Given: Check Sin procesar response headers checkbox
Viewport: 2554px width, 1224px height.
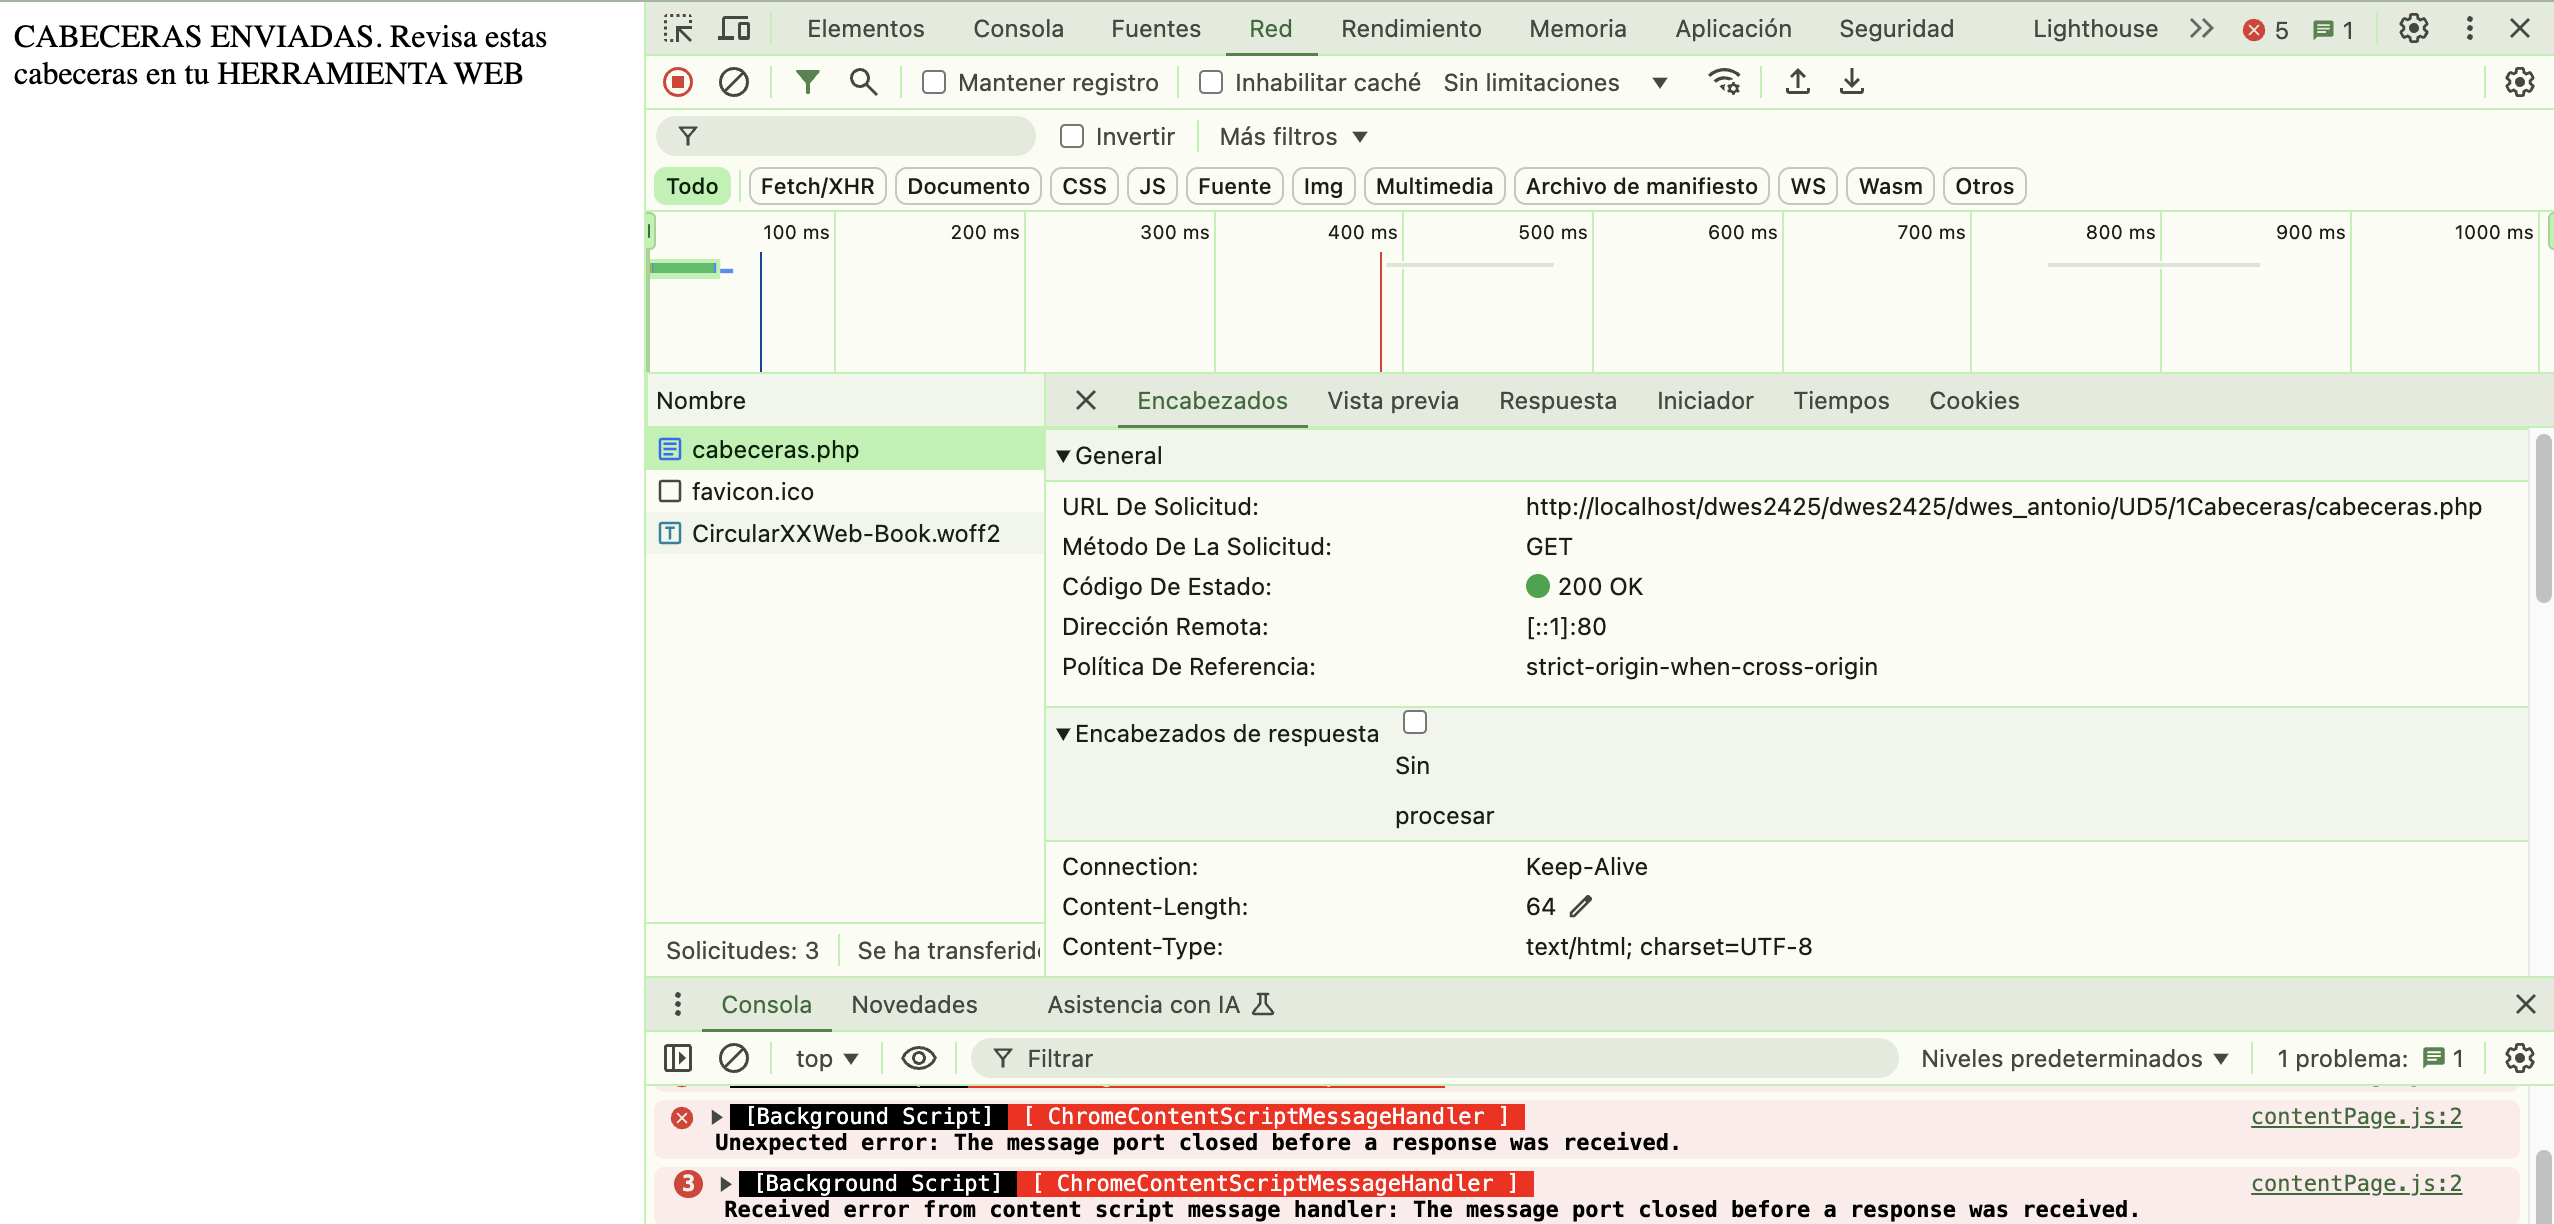Looking at the screenshot, I should click(x=1415, y=722).
